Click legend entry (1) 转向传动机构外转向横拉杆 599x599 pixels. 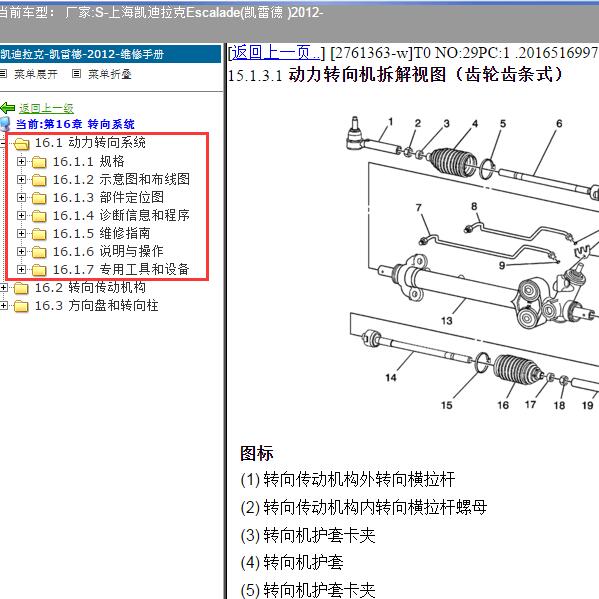(x=348, y=479)
